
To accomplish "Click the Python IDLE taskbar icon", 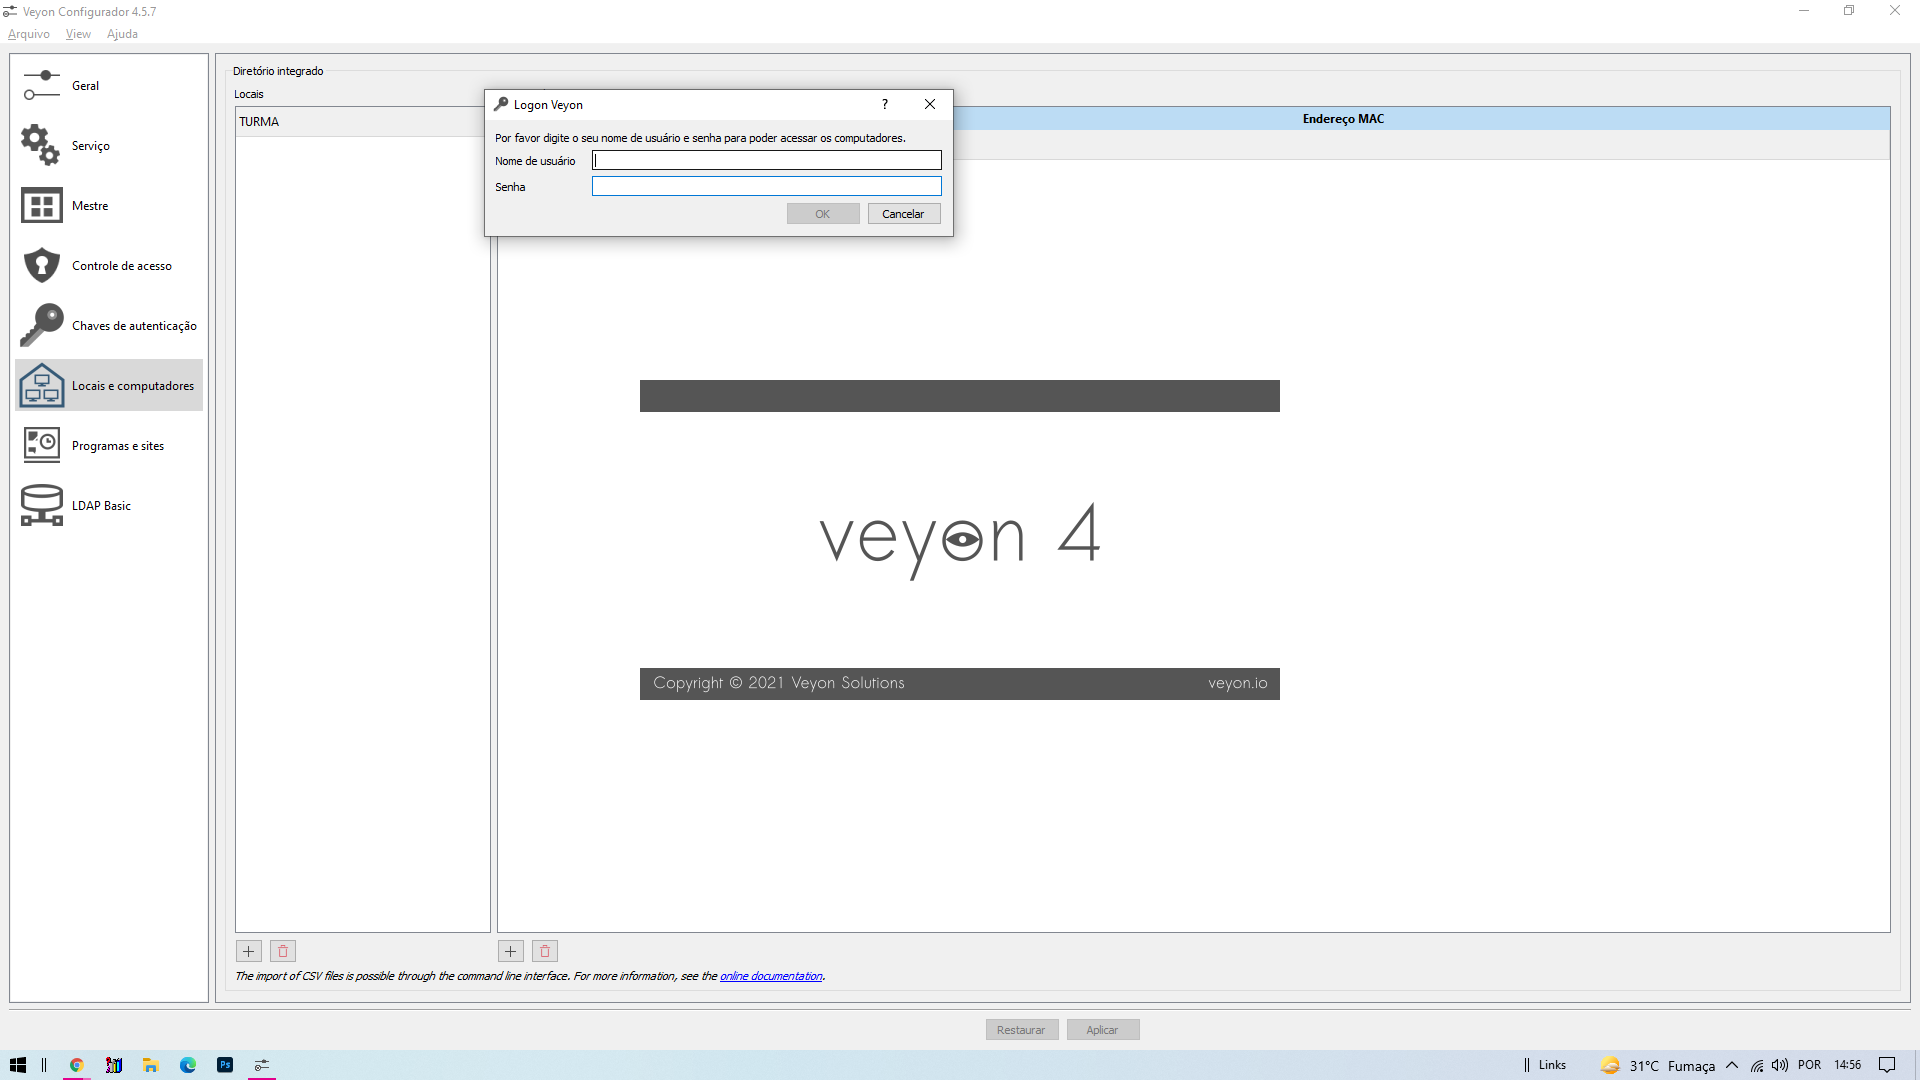I will [x=114, y=1065].
